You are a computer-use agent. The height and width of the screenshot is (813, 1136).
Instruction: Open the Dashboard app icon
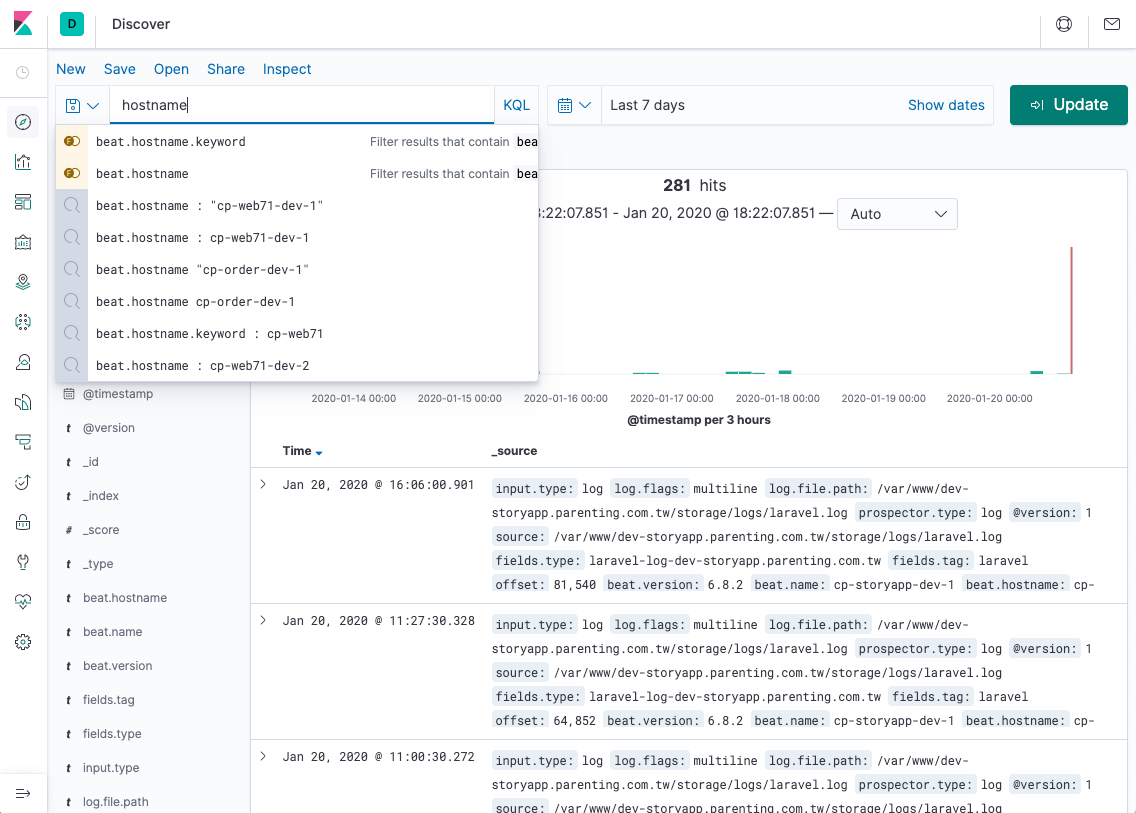click(23, 202)
